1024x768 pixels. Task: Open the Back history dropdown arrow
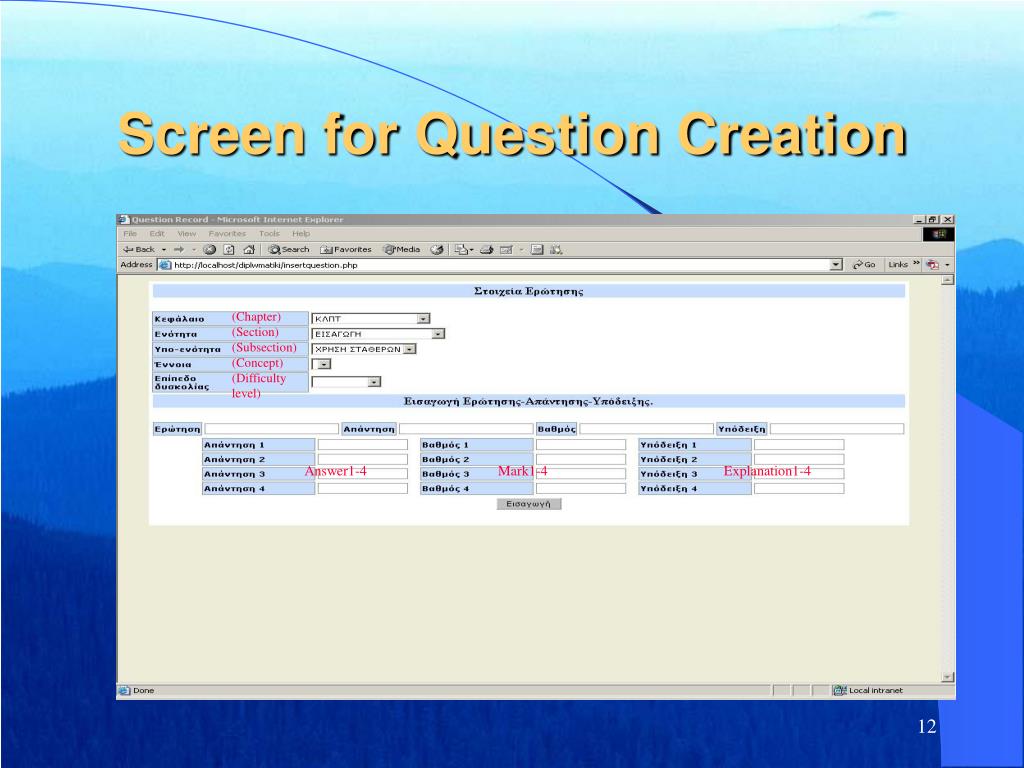point(164,249)
